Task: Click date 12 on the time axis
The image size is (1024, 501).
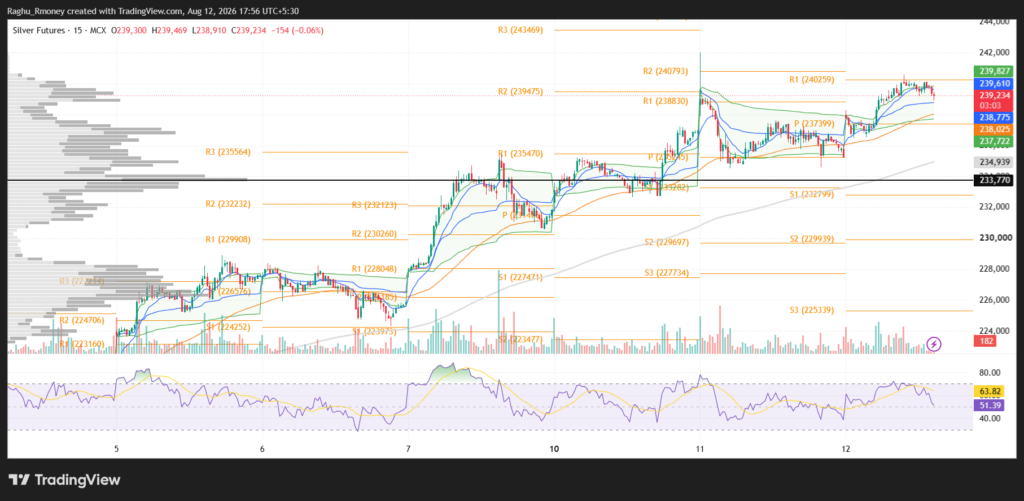Action: [x=846, y=449]
